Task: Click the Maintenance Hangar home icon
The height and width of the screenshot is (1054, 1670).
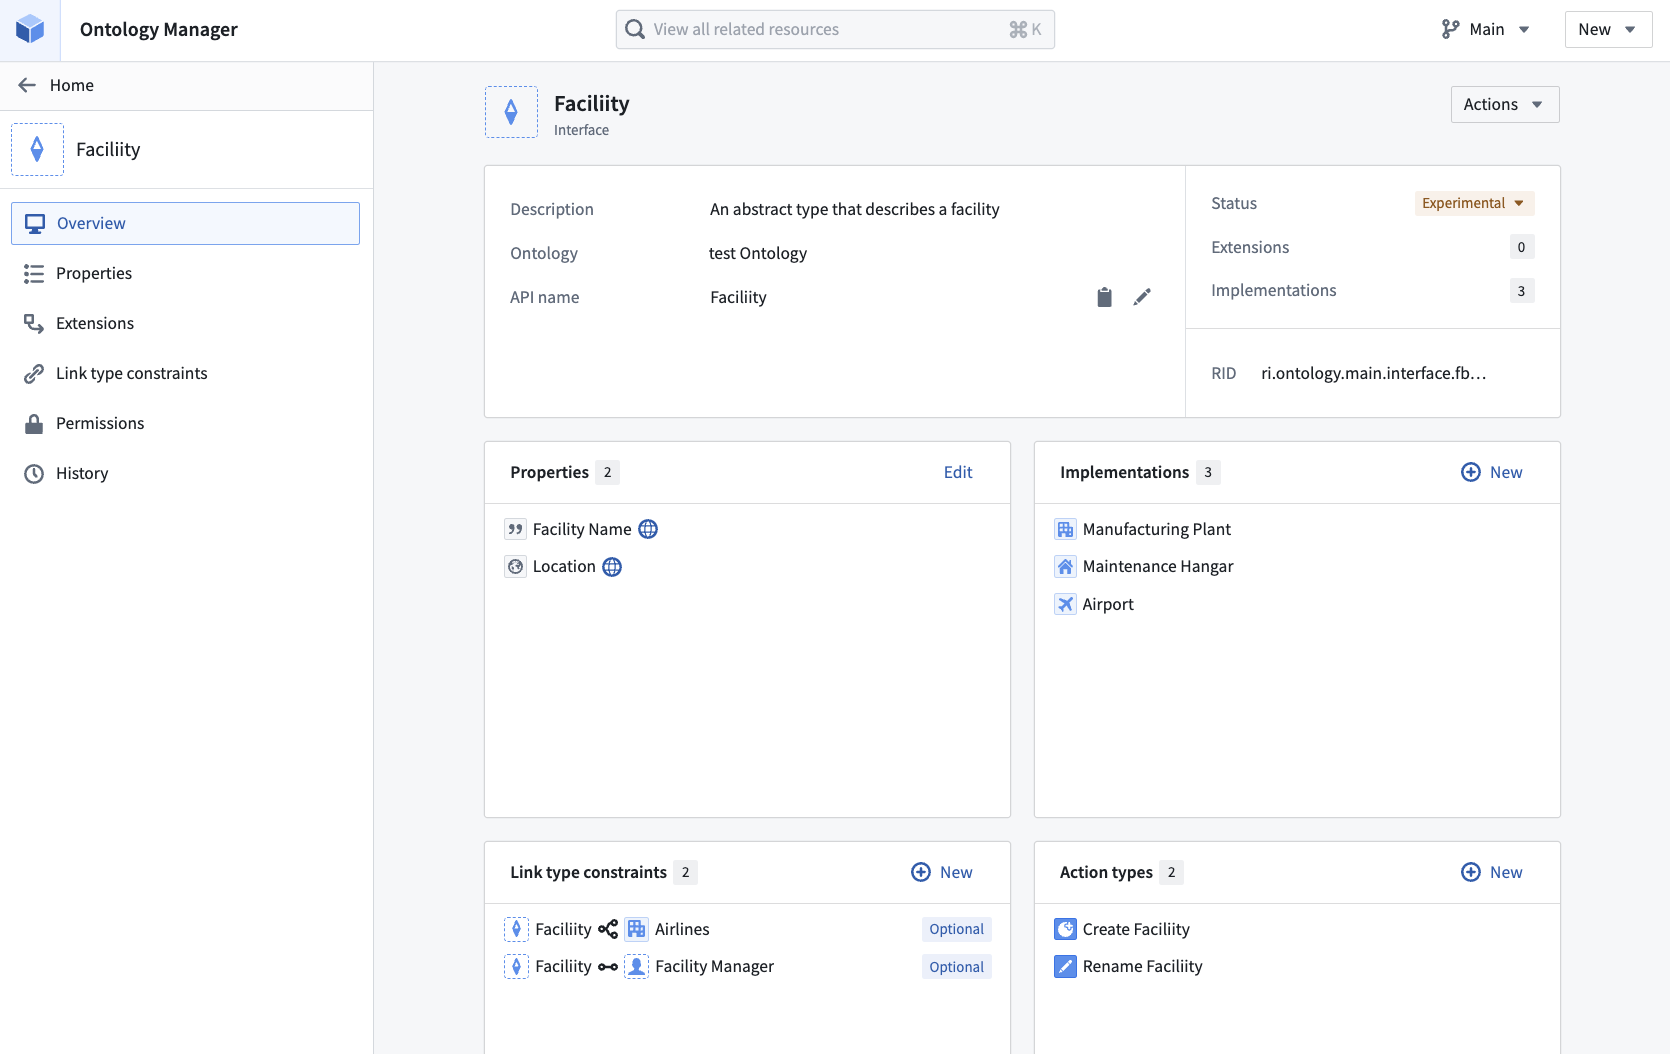Action: (x=1065, y=567)
